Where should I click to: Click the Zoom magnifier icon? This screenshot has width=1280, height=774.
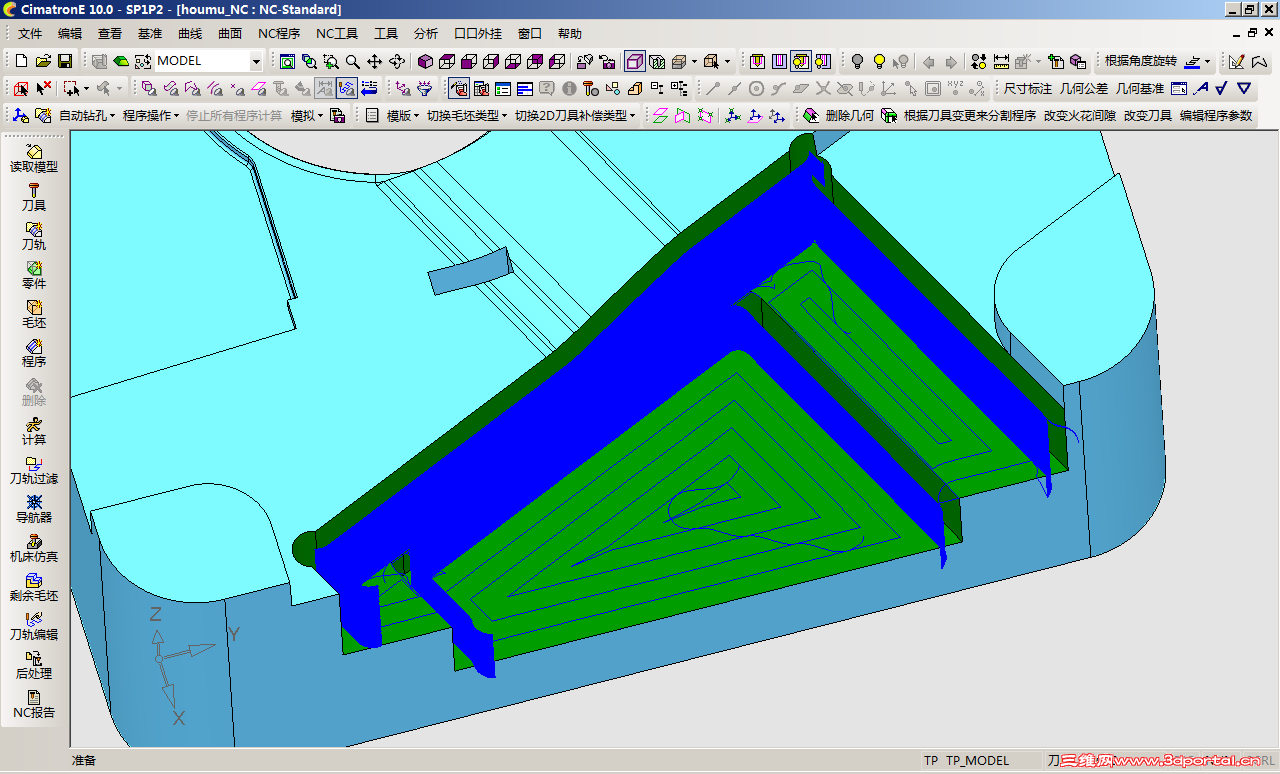[x=353, y=61]
